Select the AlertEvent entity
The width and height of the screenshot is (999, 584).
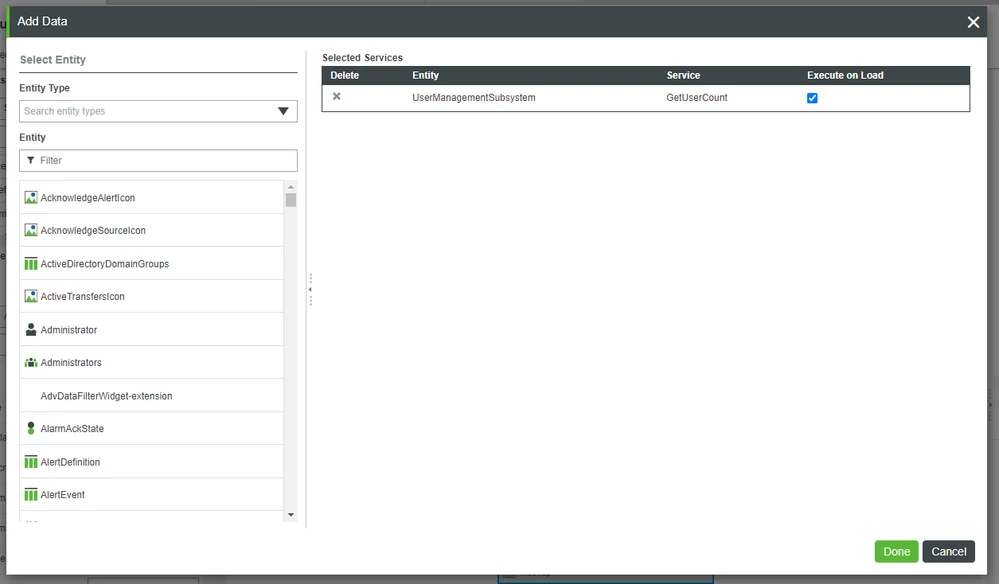tap(152, 494)
